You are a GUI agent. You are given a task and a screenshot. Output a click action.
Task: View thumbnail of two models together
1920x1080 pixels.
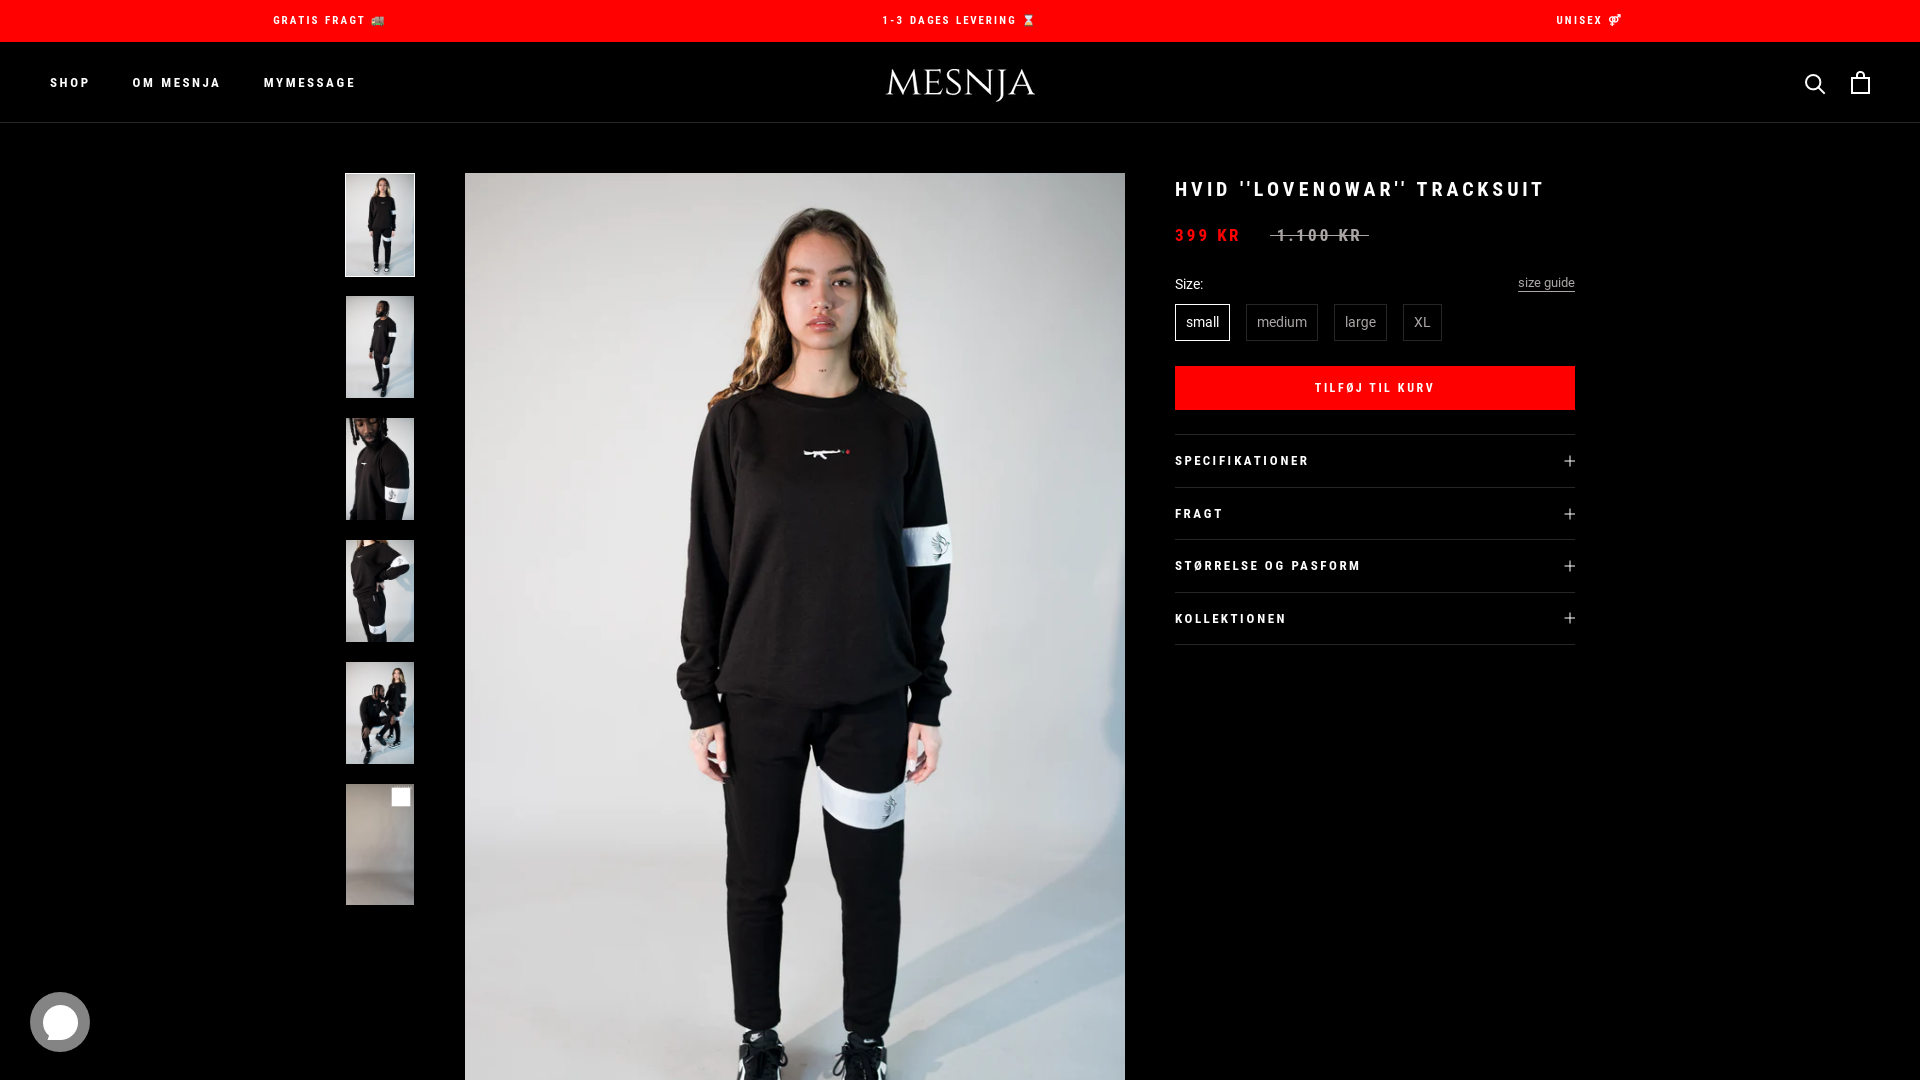point(380,713)
